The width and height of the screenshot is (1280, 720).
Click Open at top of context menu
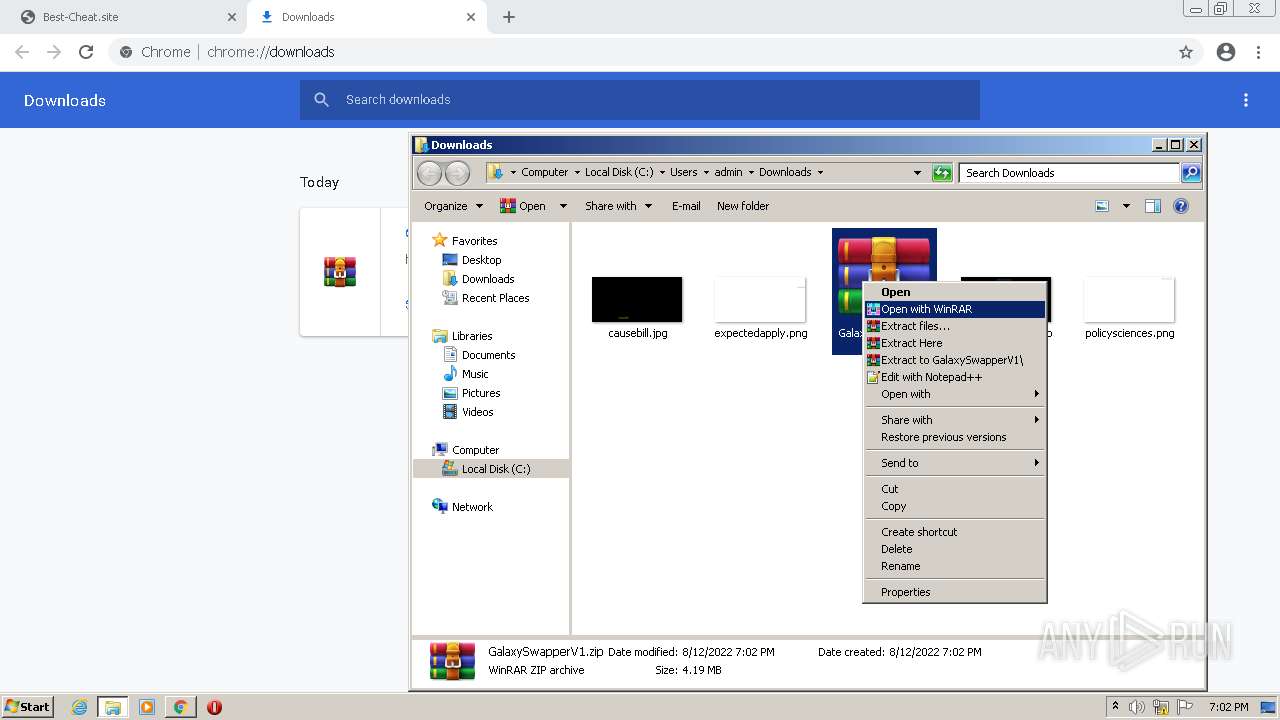pos(955,292)
